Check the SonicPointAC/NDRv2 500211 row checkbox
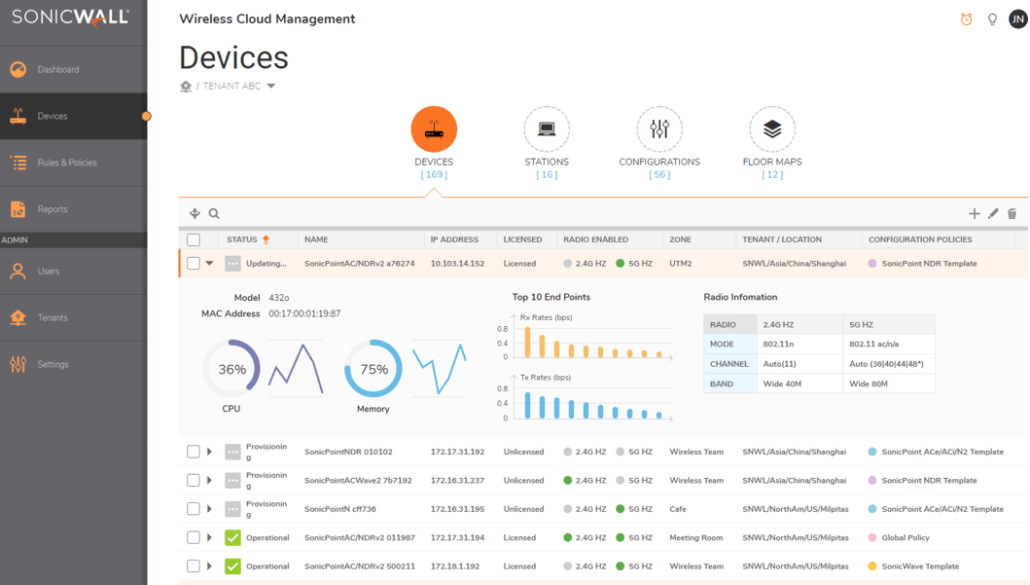Viewport: 1030px width, 585px height. coord(193,566)
